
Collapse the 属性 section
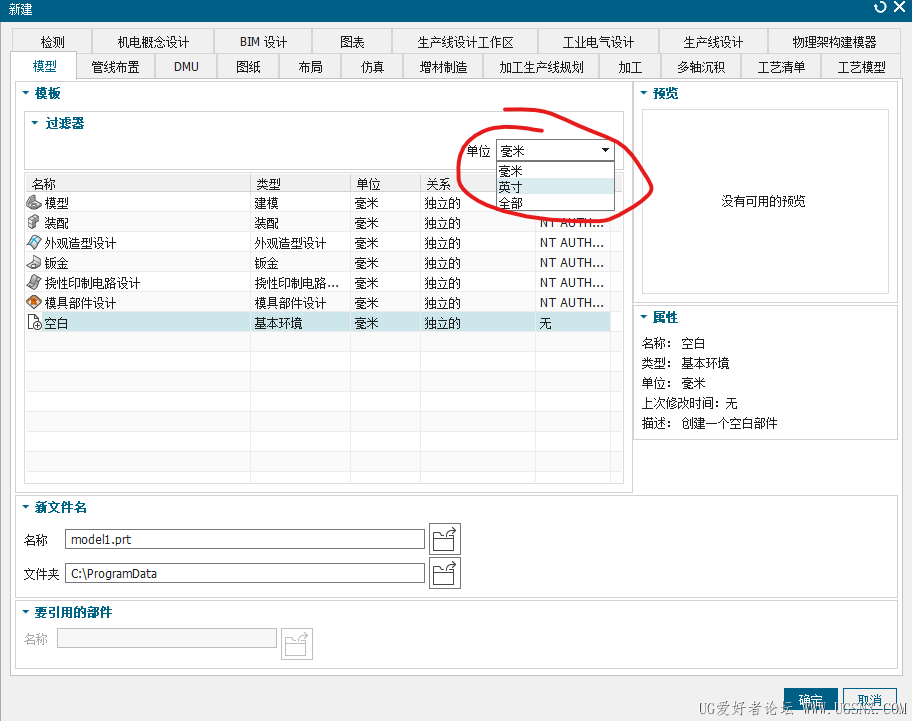tap(644, 317)
